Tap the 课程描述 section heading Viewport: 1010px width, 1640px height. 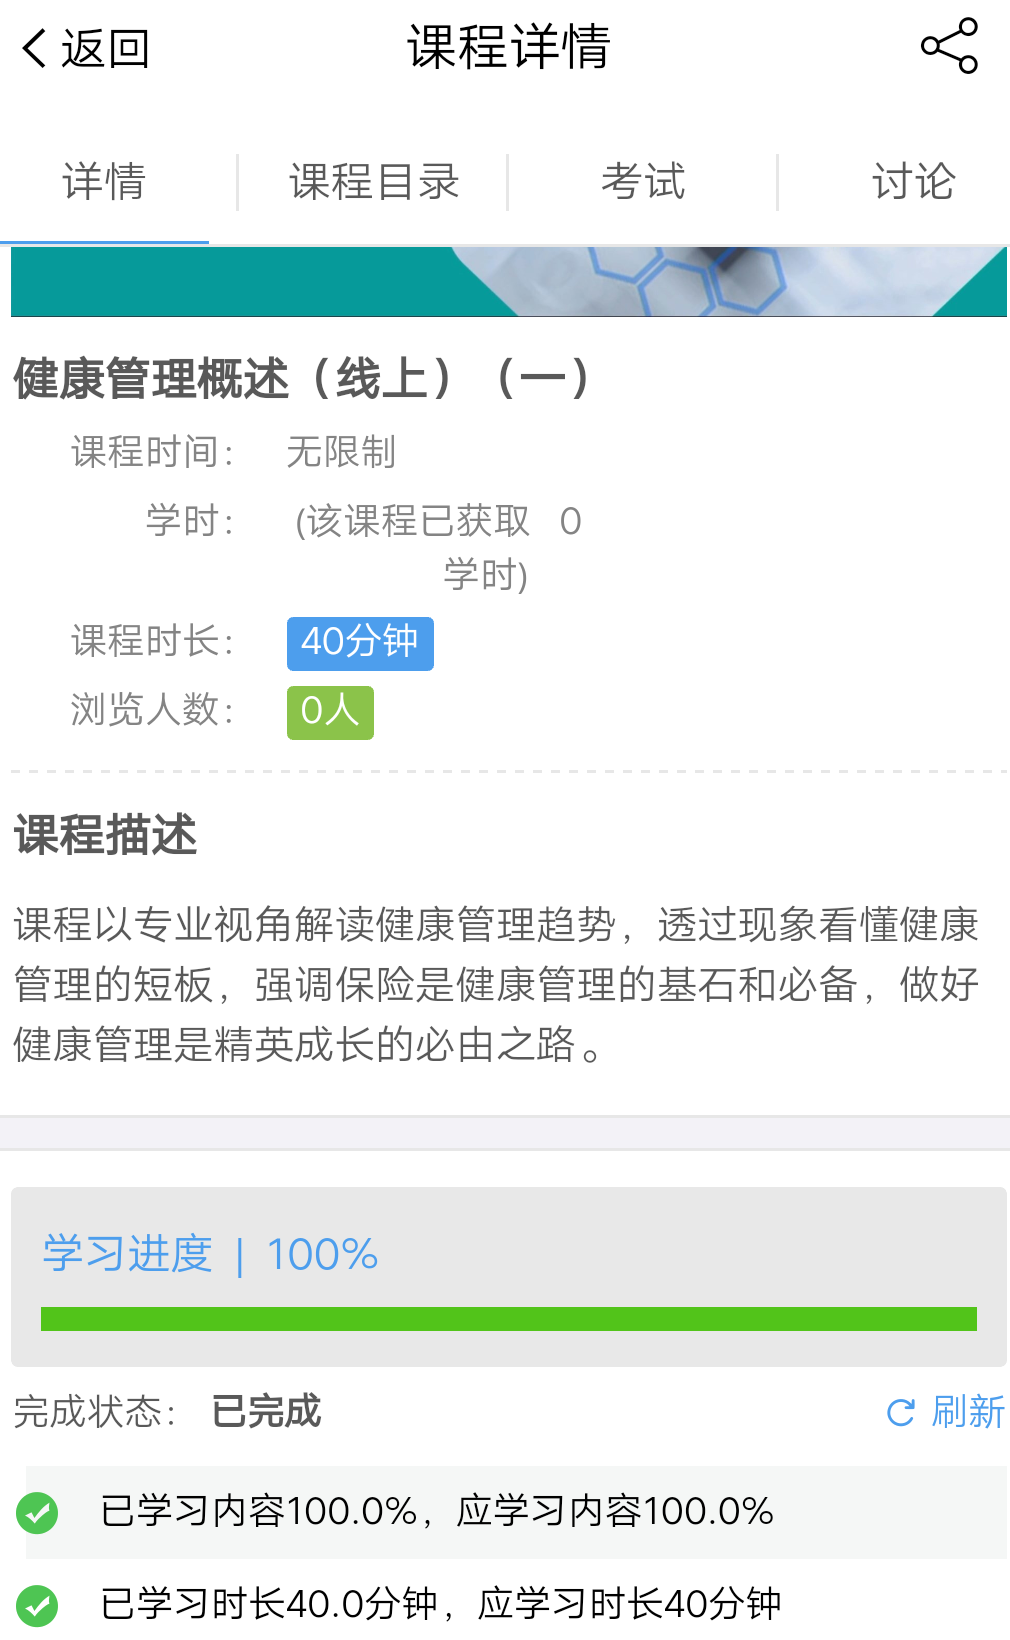click(x=106, y=835)
